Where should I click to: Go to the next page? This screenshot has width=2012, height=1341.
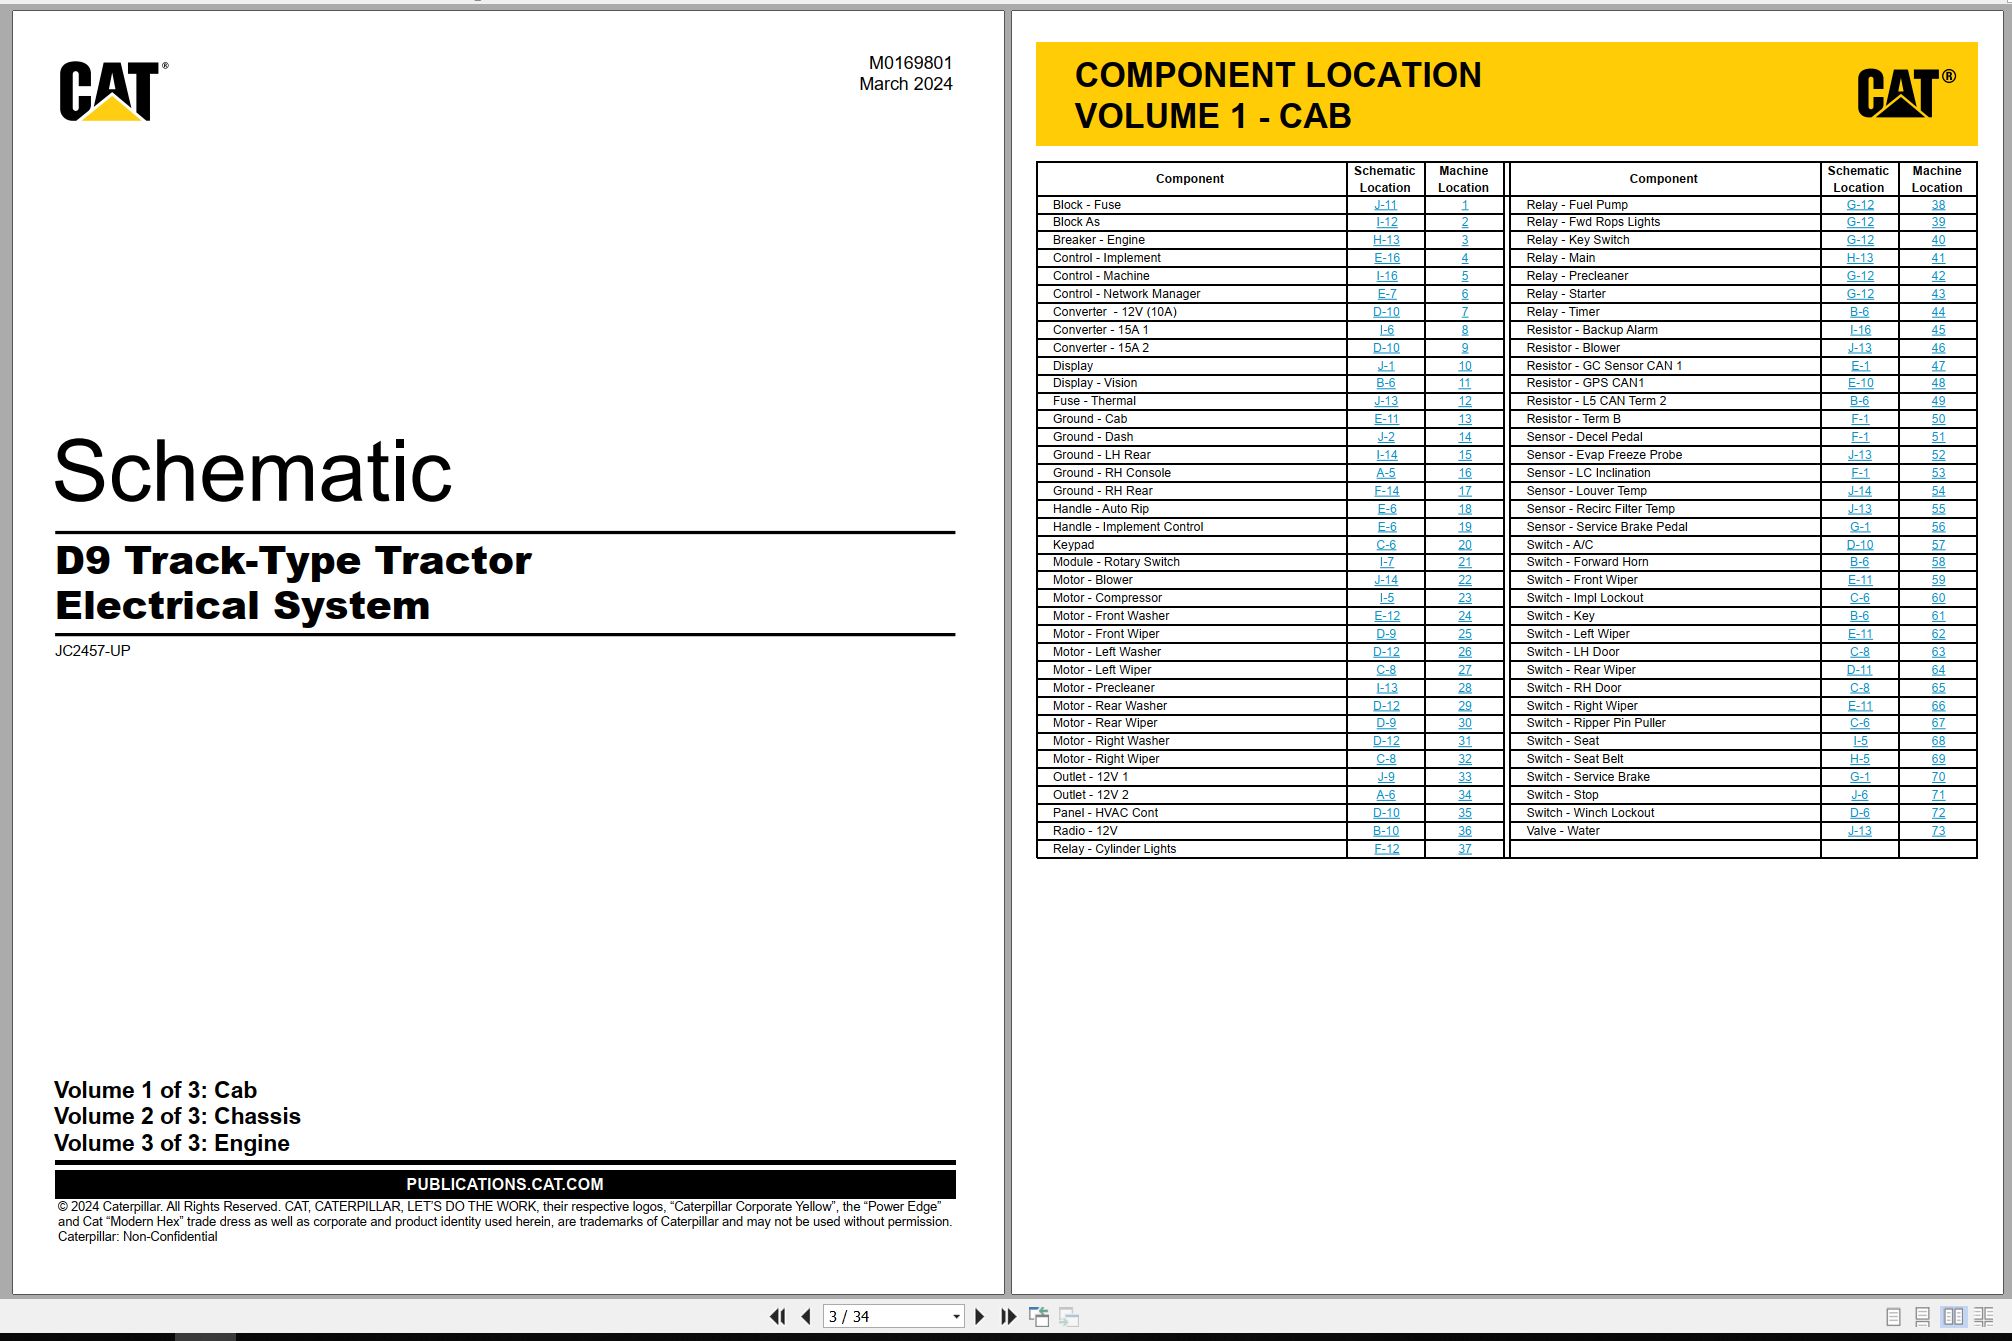pos(980,1317)
